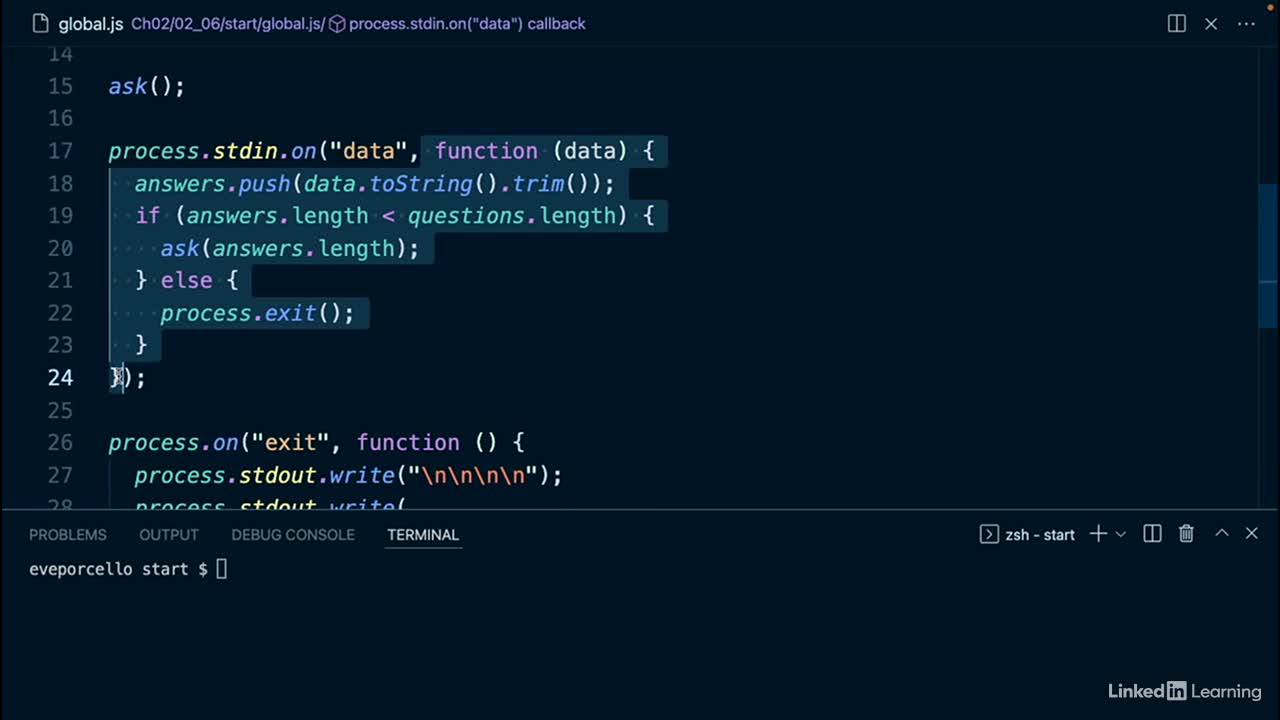Open the editor More Actions menu

pos(1246,23)
